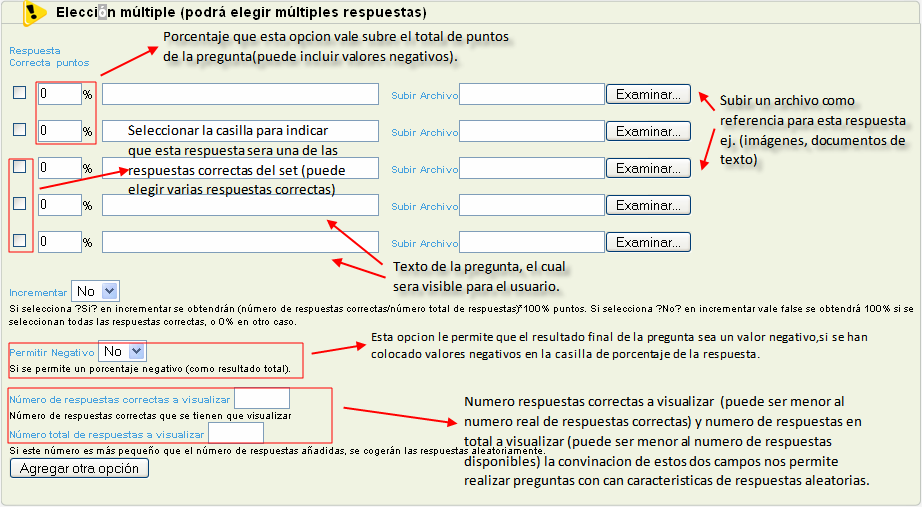Tick the third answer's correct checkbox
Viewport: 922px width, 507px height.
pyautogui.click(x=19, y=166)
